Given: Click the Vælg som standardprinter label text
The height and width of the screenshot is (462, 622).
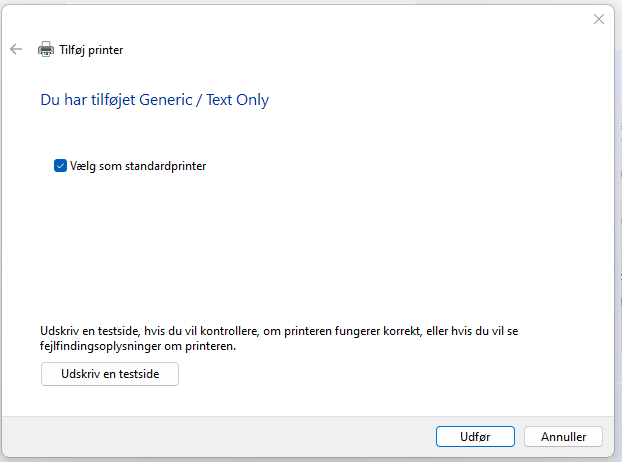Looking at the screenshot, I should tap(138, 166).
